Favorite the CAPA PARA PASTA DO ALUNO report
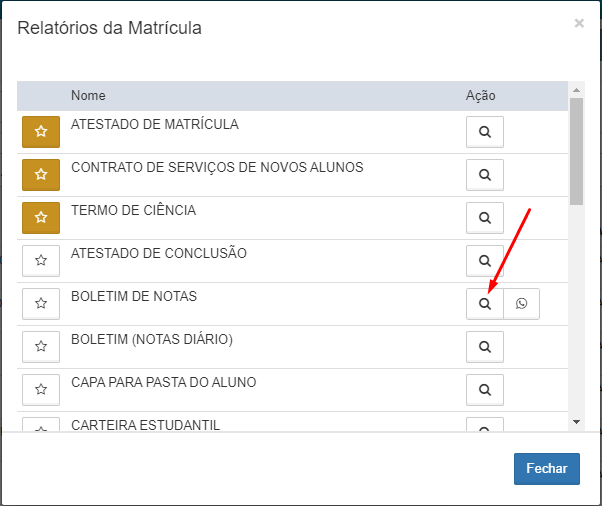602x506 pixels. pyautogui.click(x=41, y=390)
